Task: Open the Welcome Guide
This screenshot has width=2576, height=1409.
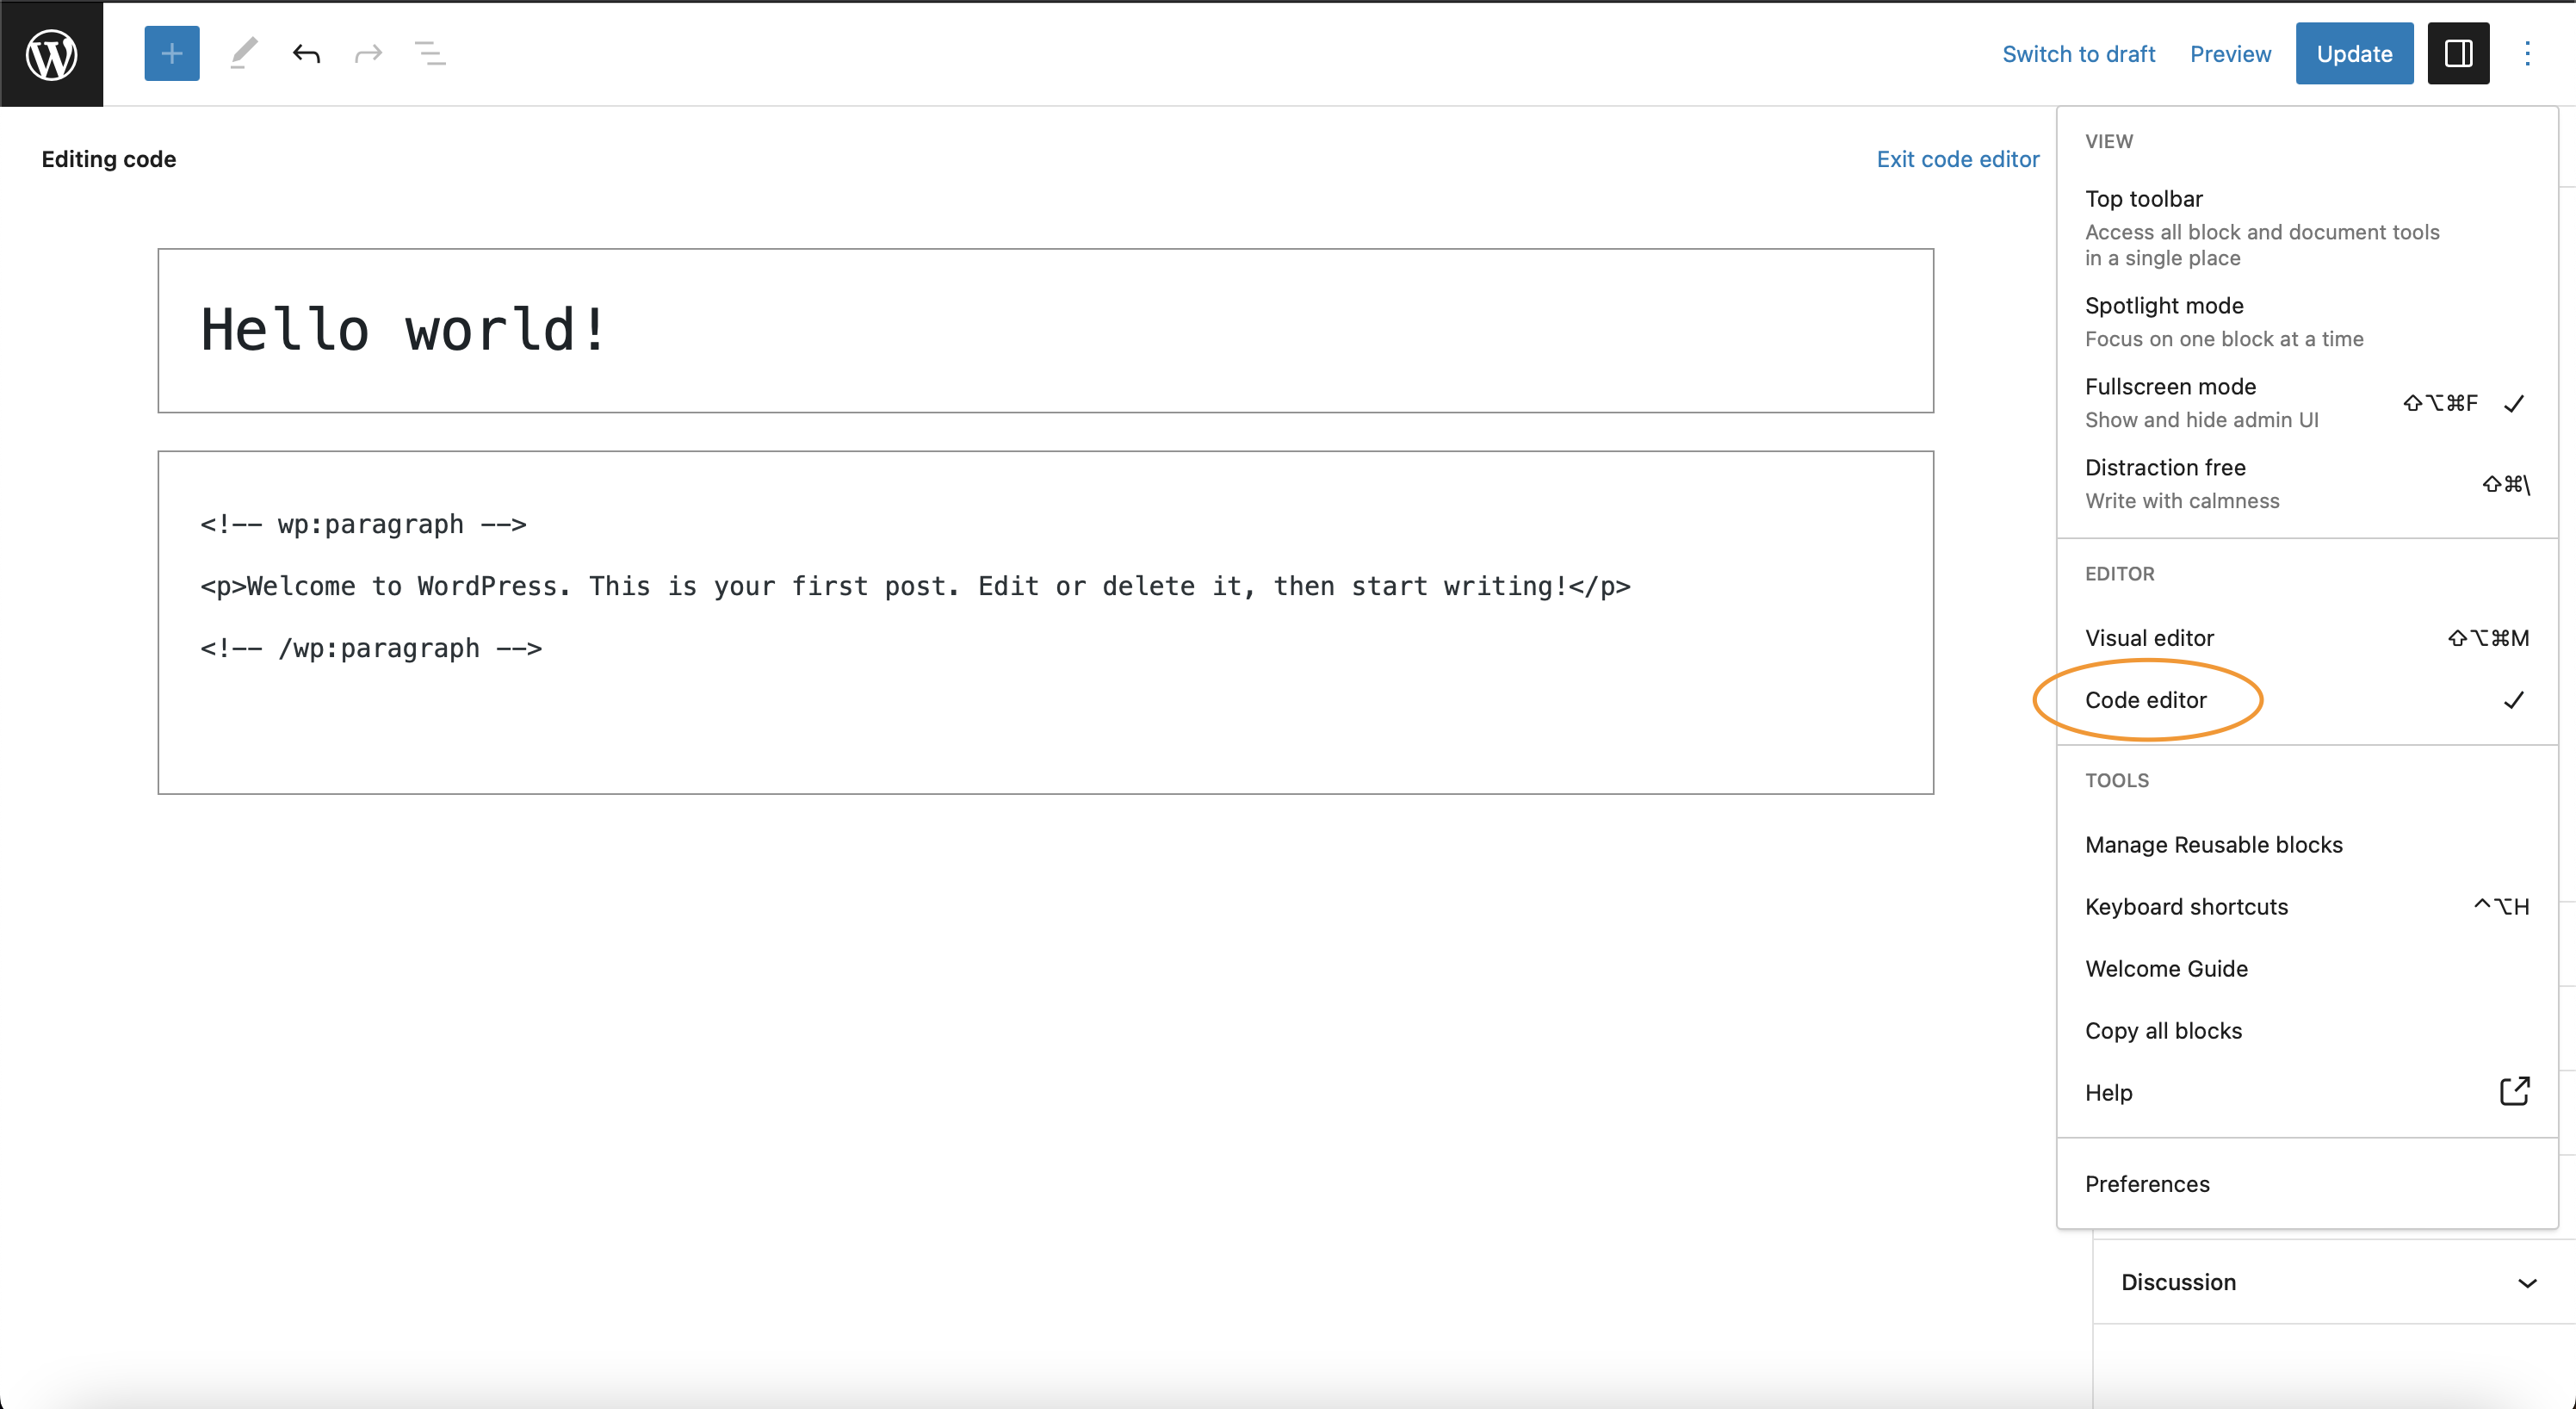Action: click(x=2307, y=969)
